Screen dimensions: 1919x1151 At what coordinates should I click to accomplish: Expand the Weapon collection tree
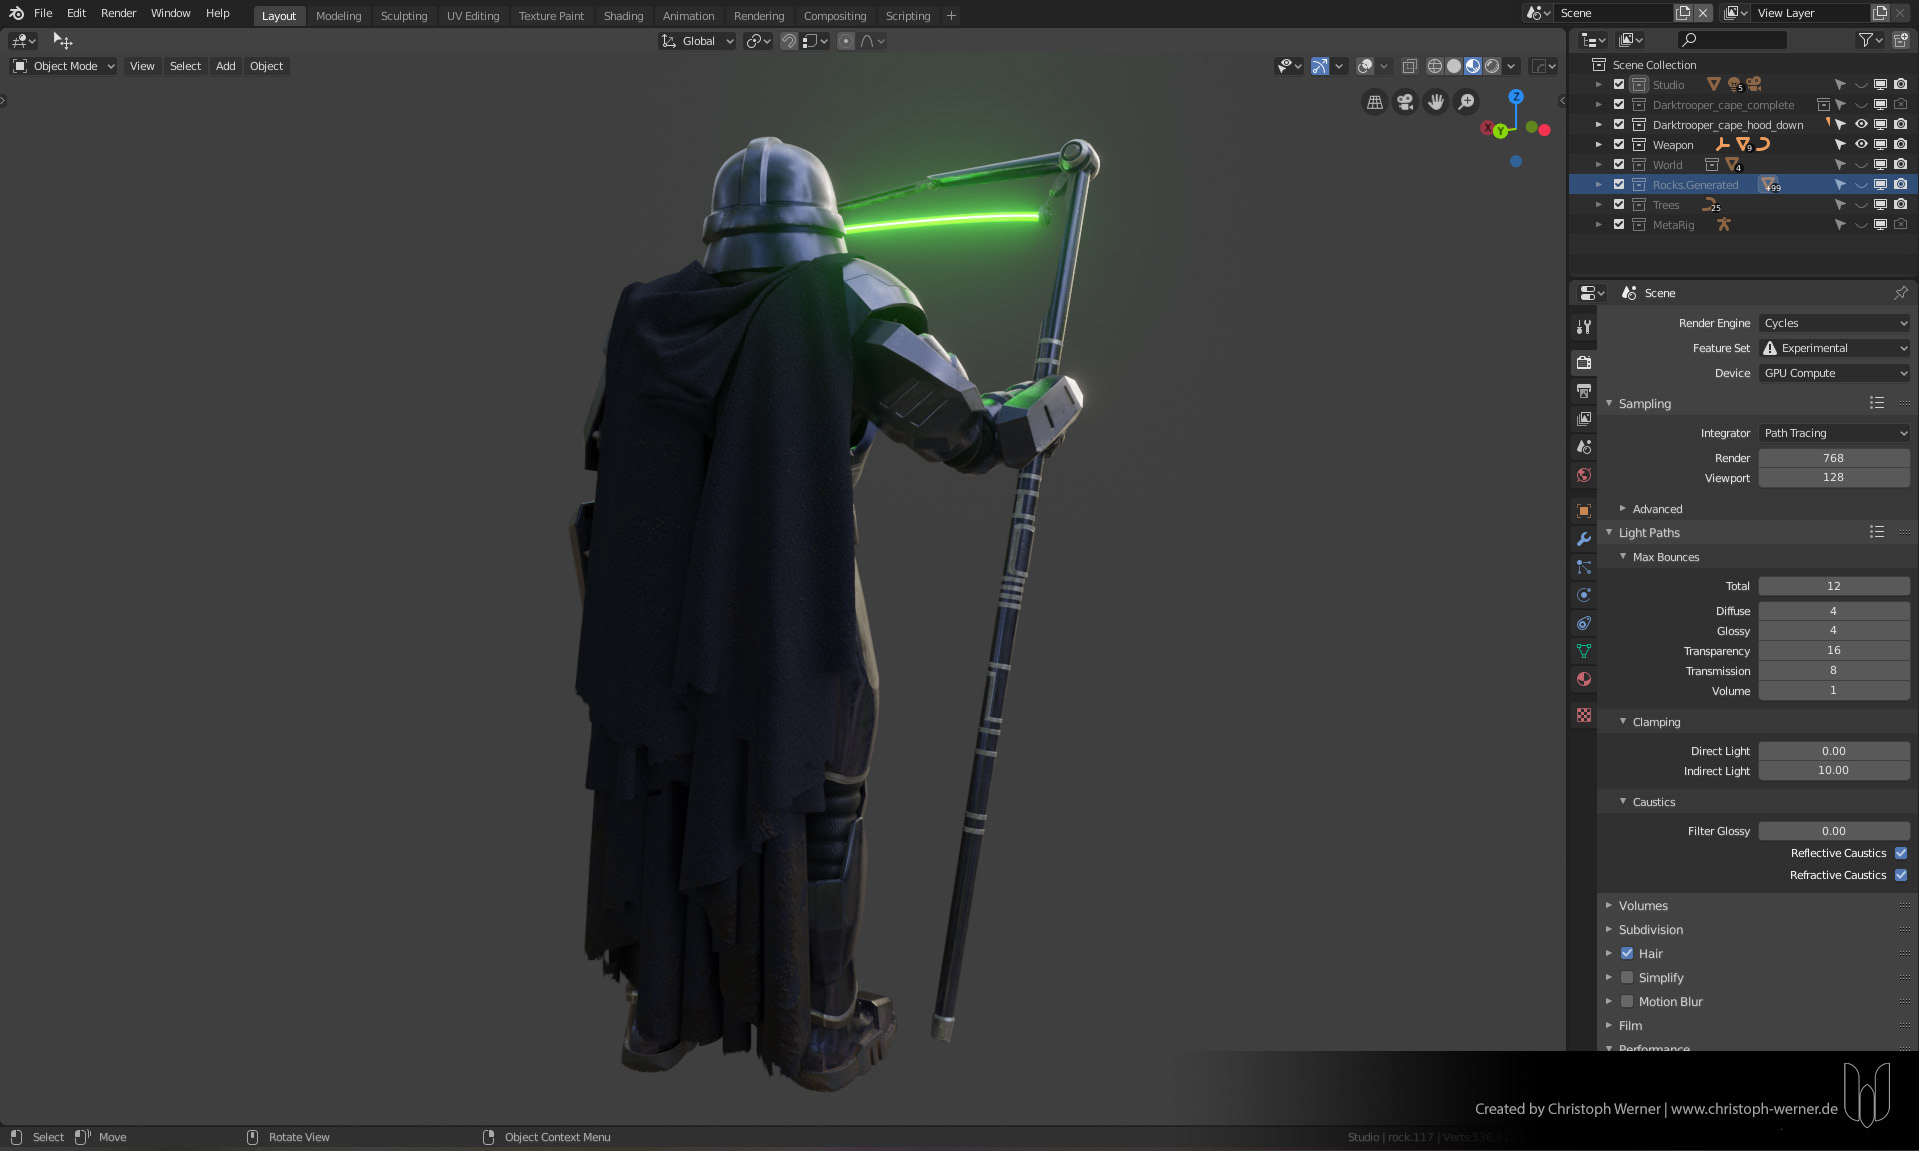tap(1599, 144)
